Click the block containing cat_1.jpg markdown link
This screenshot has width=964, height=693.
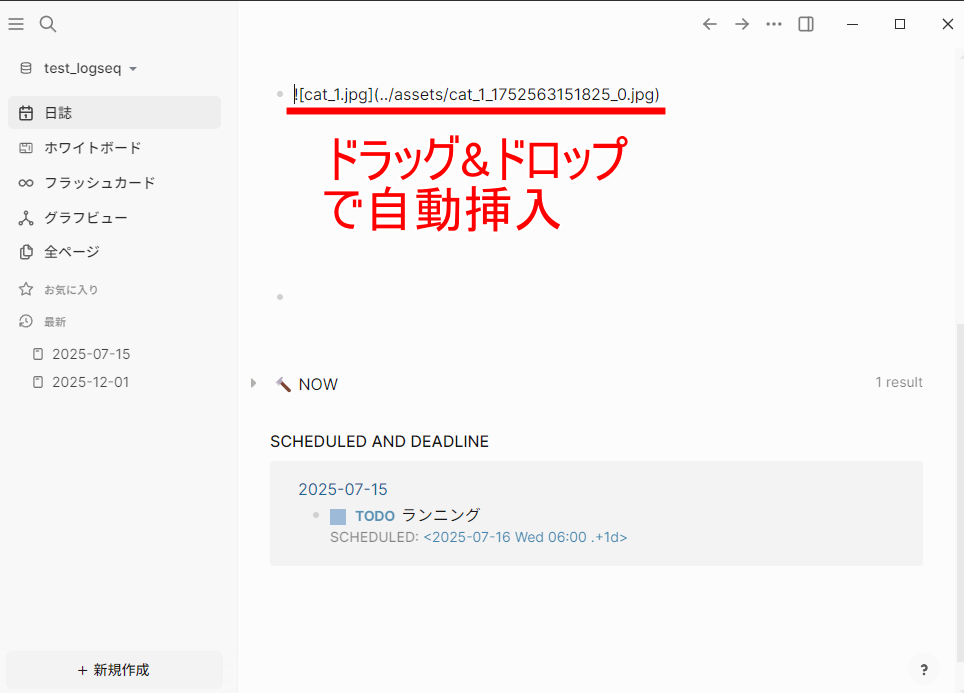477,94
